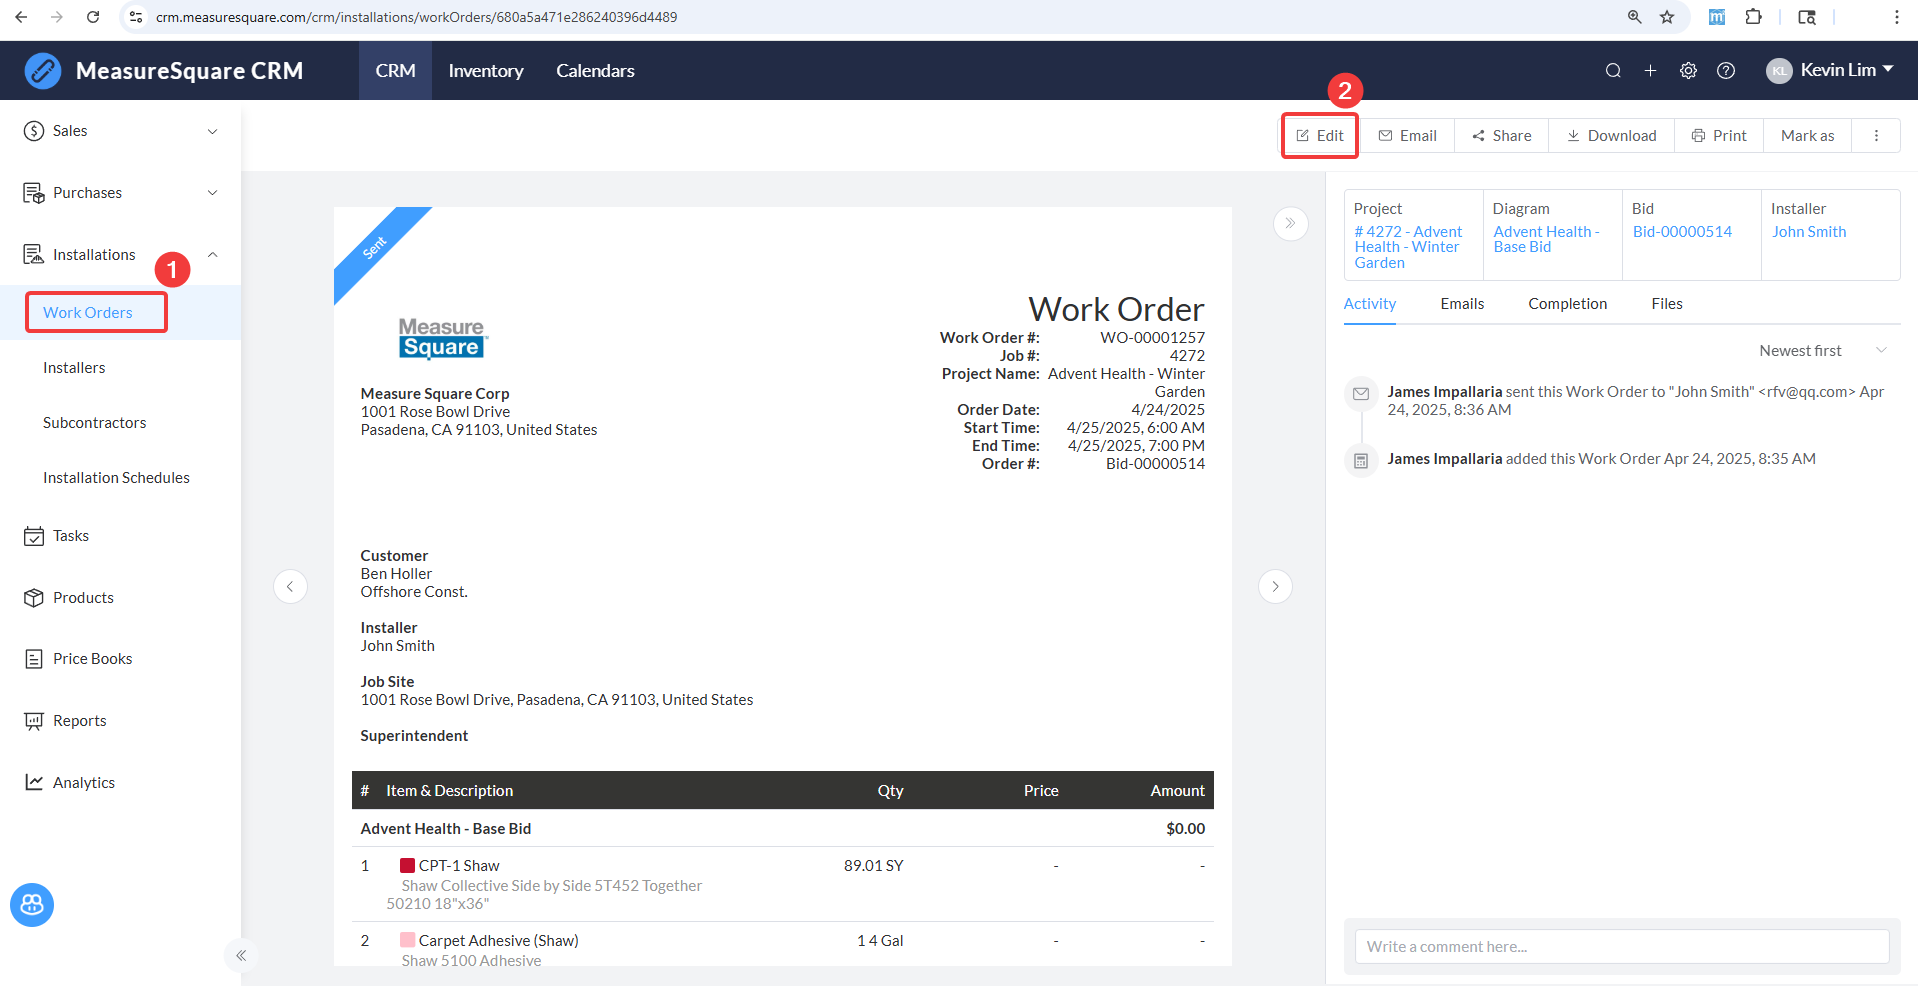This screenshot has height=986, width=1918.
Task: Open the global search magnifier icon
Action: point(1613,71)
